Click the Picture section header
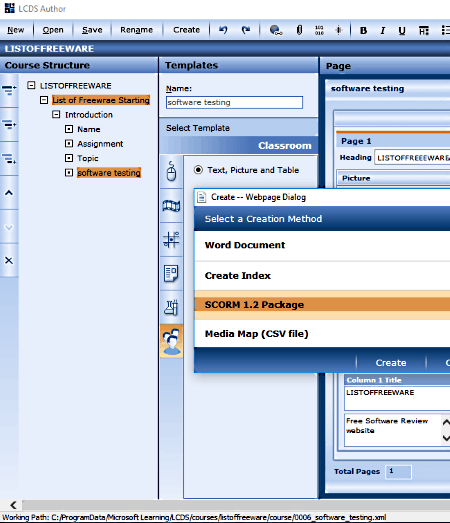Screen dimensions: 450x523 point(394,178)
